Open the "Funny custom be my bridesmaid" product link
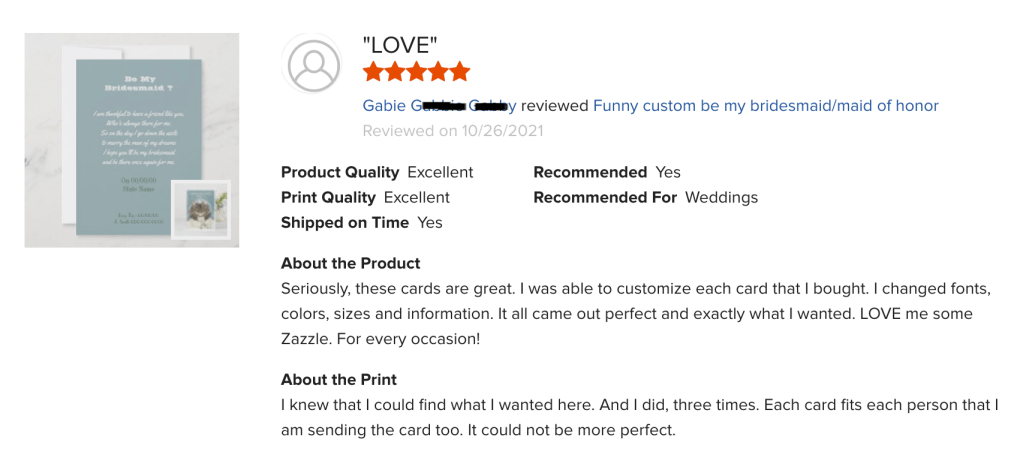This screenshot has height=464, width=1023. [765, 106]
